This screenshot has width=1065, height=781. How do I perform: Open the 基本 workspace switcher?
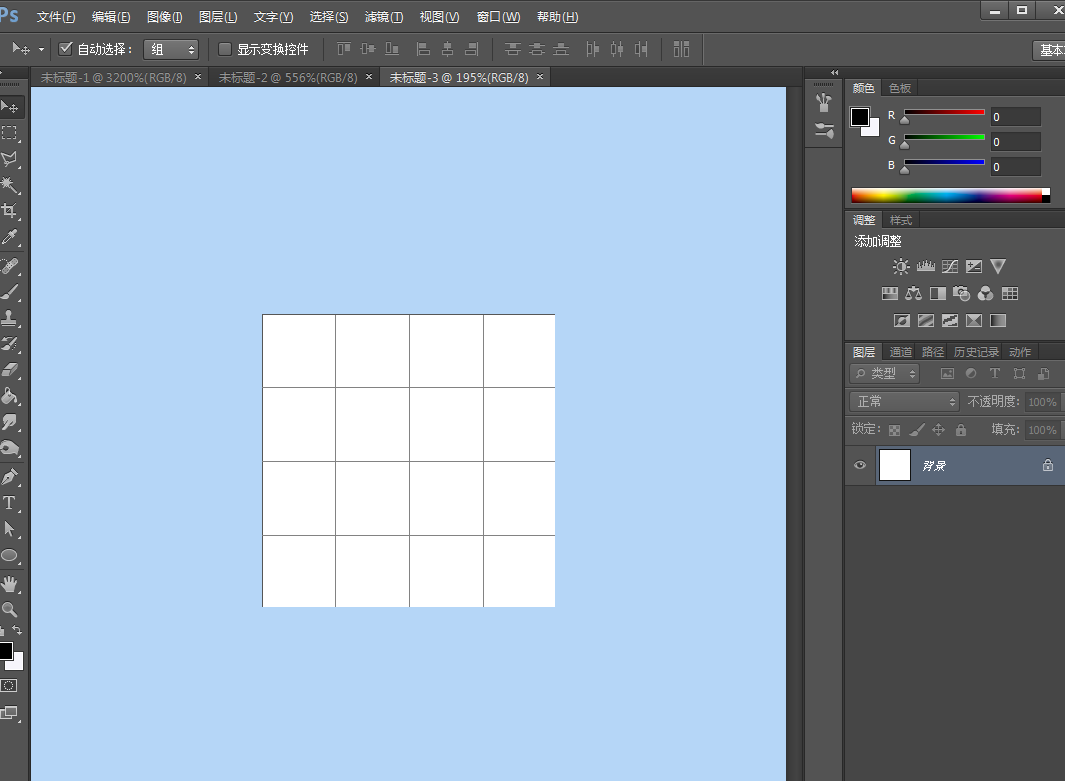coord(1049,50)
